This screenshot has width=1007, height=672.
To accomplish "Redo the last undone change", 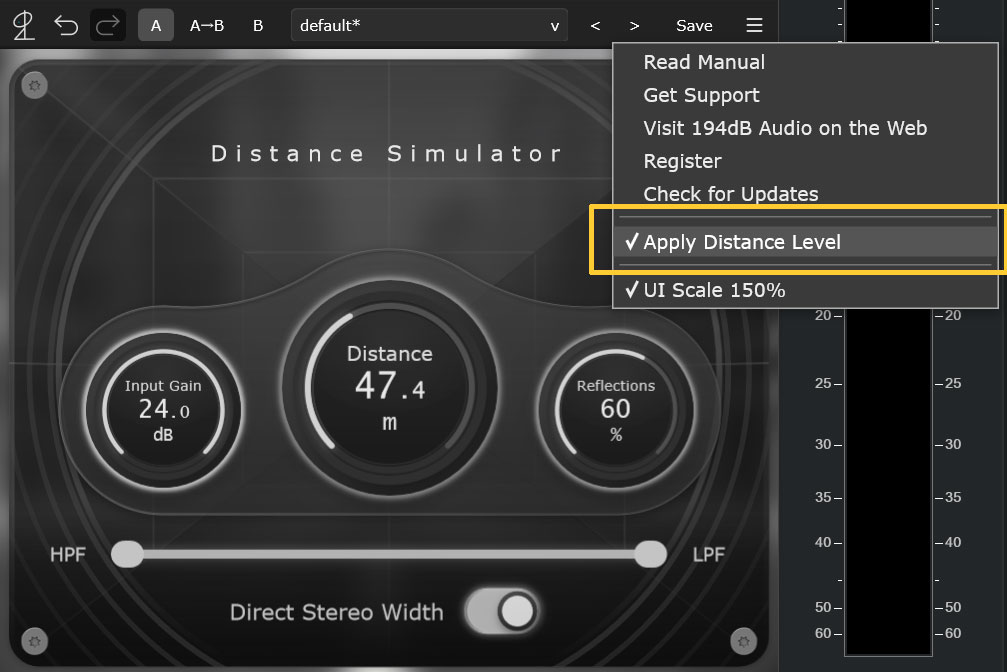I will 107,26.
